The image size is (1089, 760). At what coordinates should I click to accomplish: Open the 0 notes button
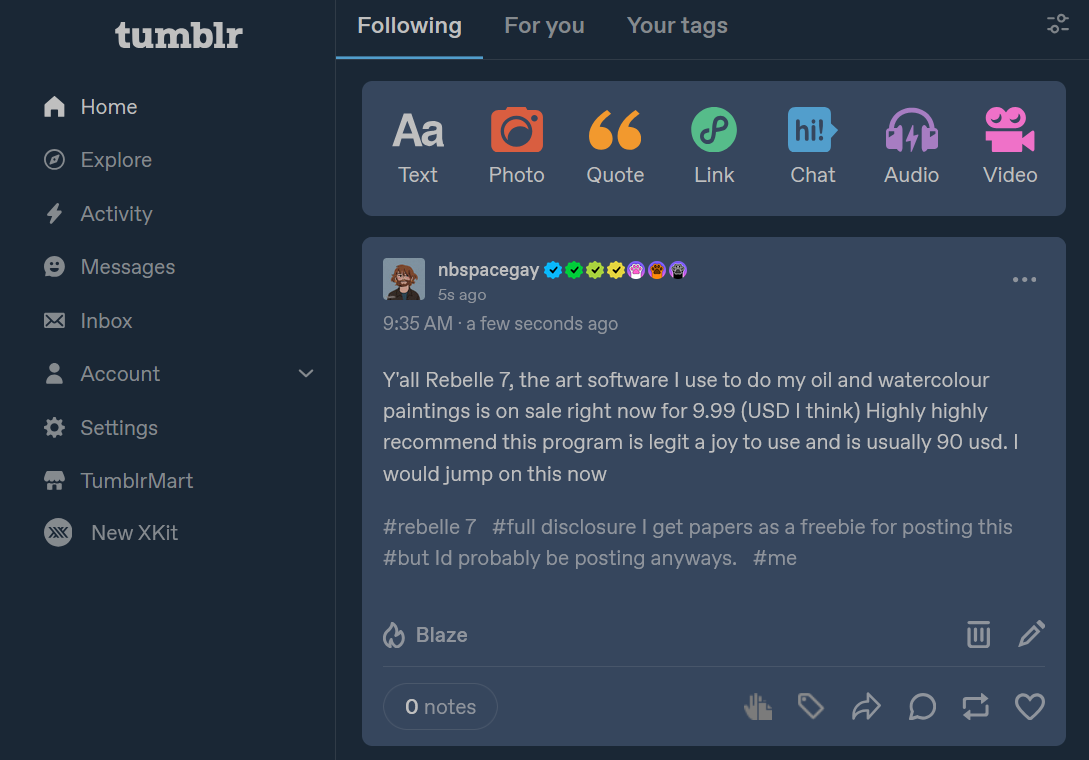(x=440, y=707)
